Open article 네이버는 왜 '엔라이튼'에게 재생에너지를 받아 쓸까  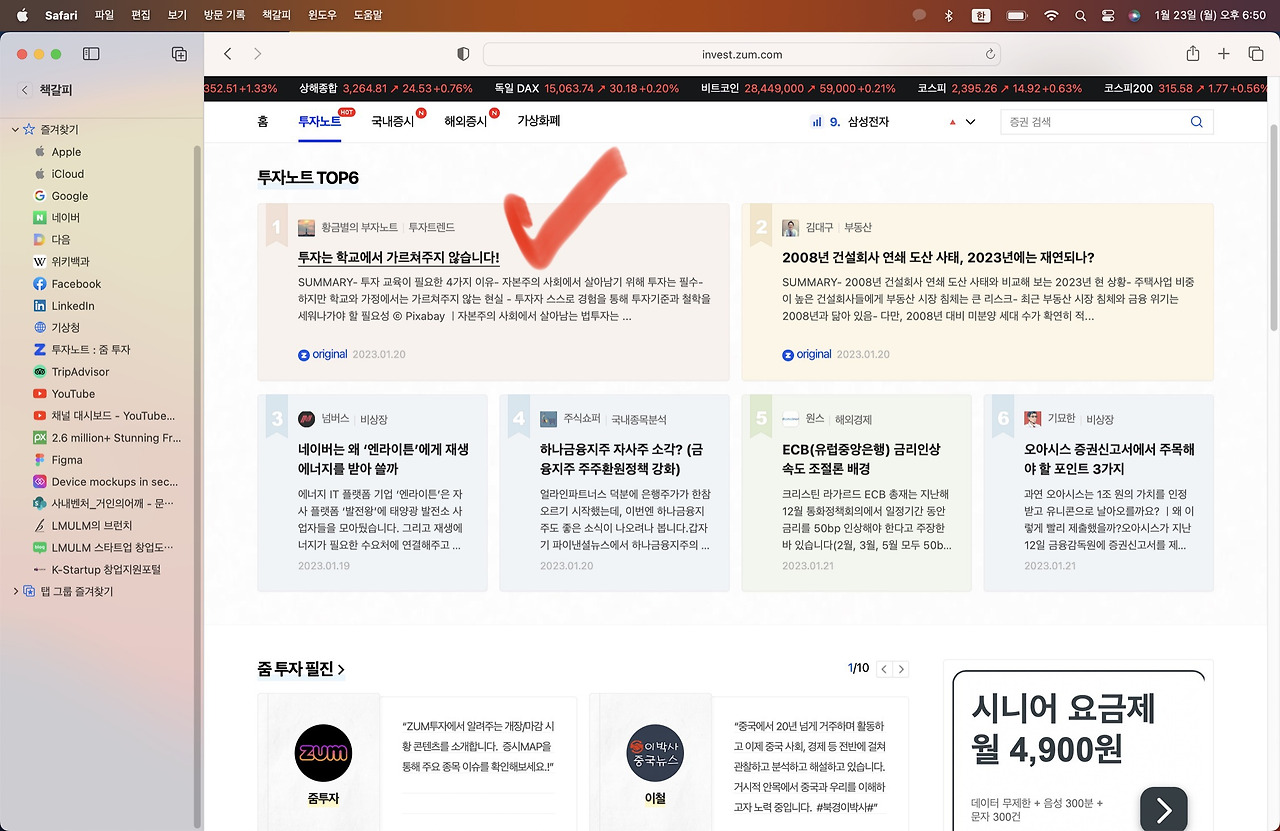click(383, 459)
